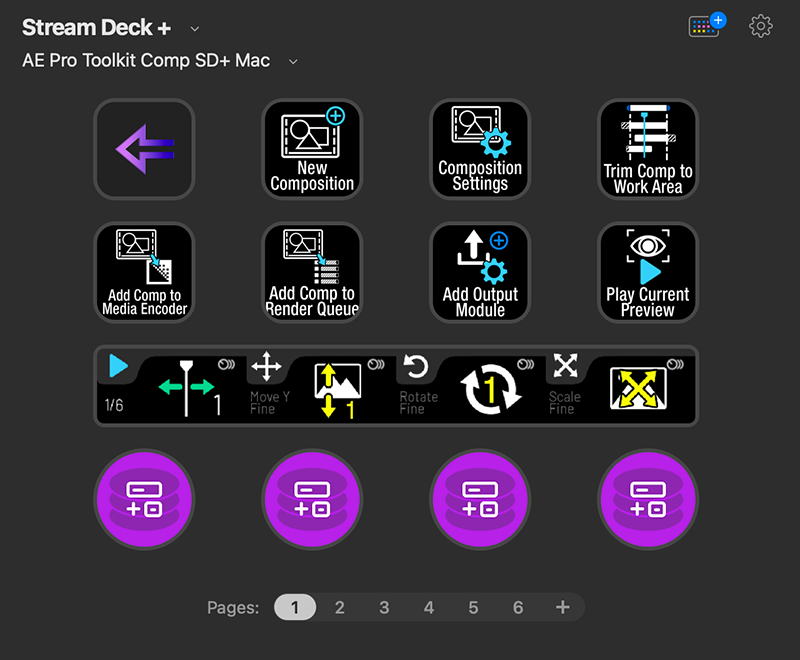Switch to page 1

295,607
